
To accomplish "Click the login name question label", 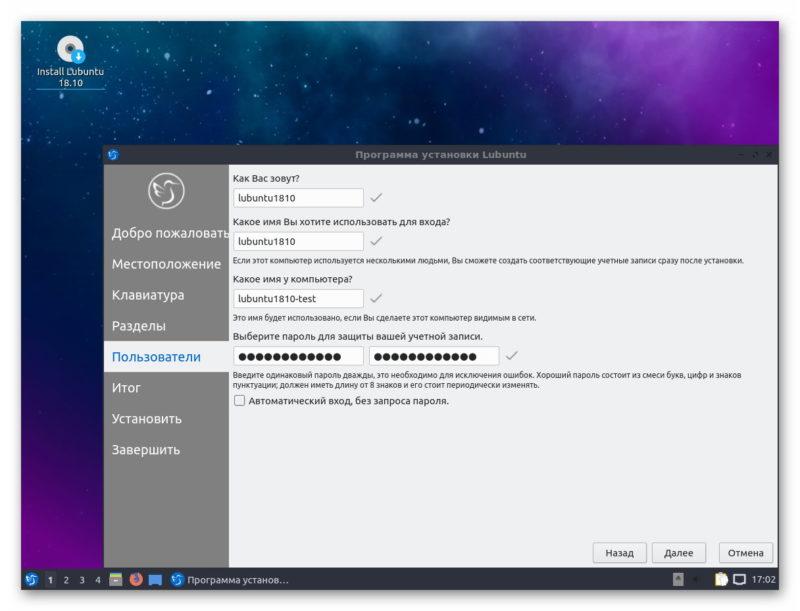I will pos(342,222).
